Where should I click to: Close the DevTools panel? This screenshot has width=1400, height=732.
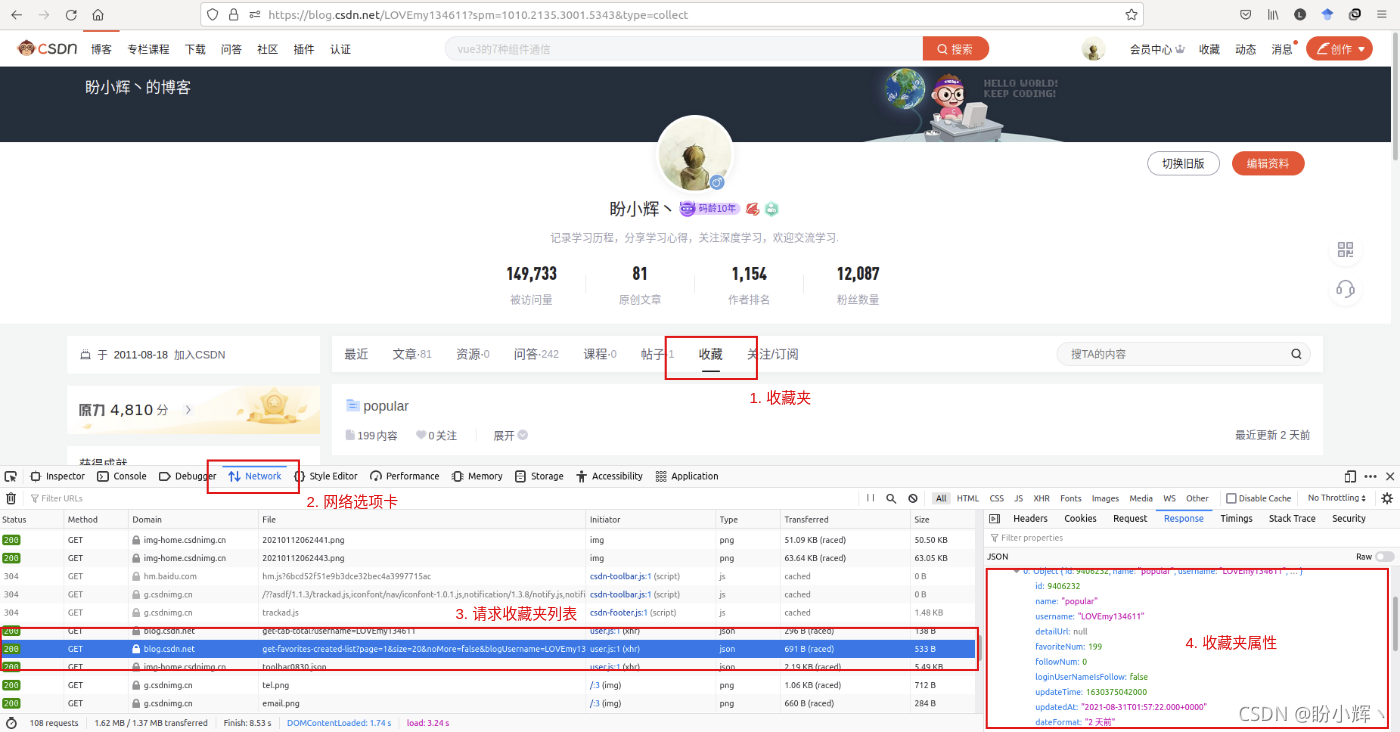[1389, 476]
